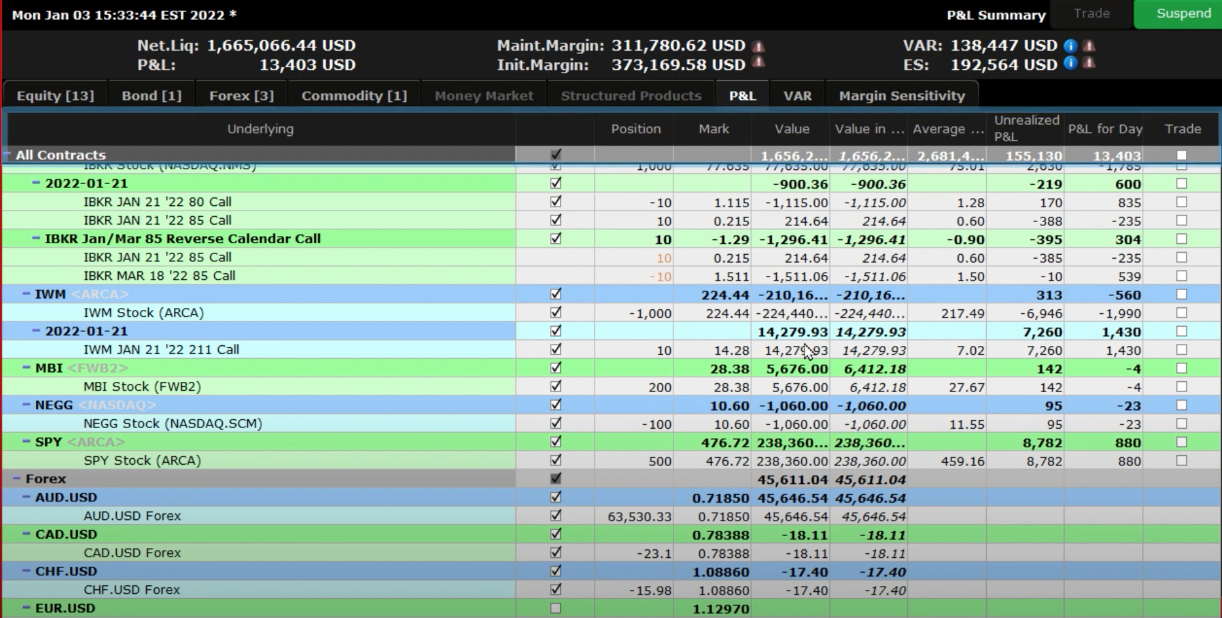Screen dimensions: 1222x618
Task: Click the alert bell icon next to ES
Action: coord(1087,64)
